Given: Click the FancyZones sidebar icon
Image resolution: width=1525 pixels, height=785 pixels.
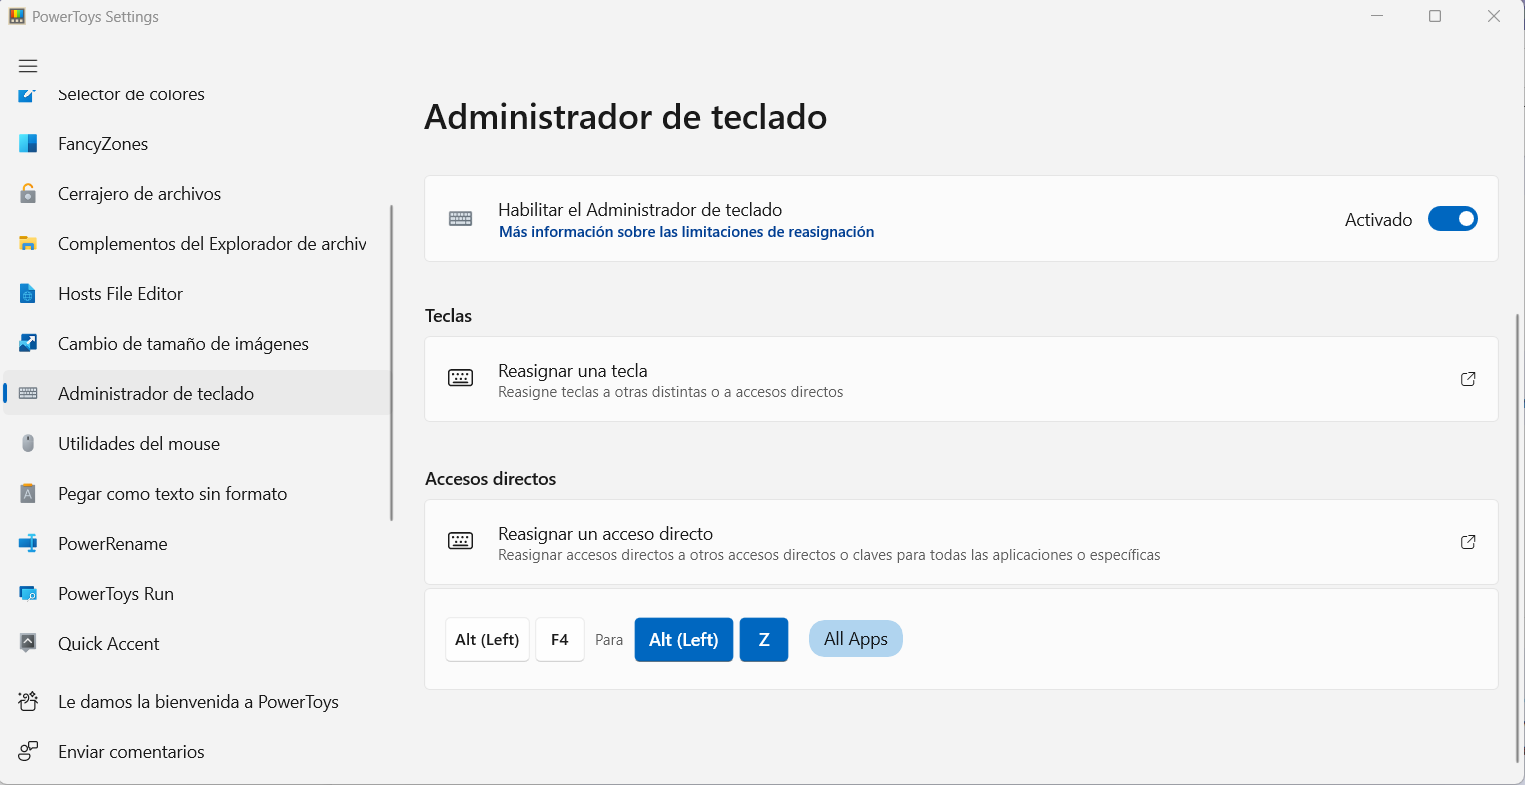Looking at the screenshot, I should 28,144.
